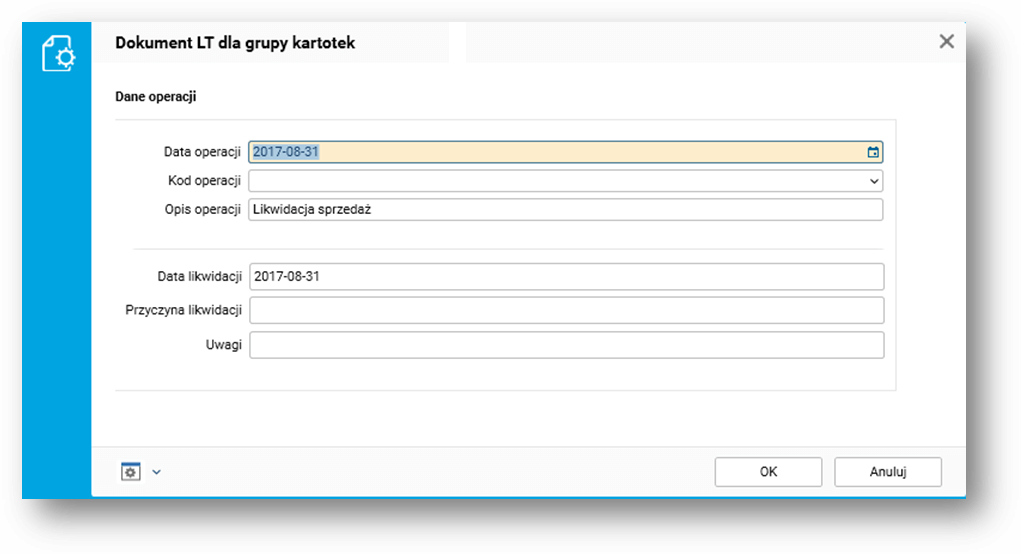Click the Data likwidacji field
1021x554 pixels.
[x=566, y=277]
